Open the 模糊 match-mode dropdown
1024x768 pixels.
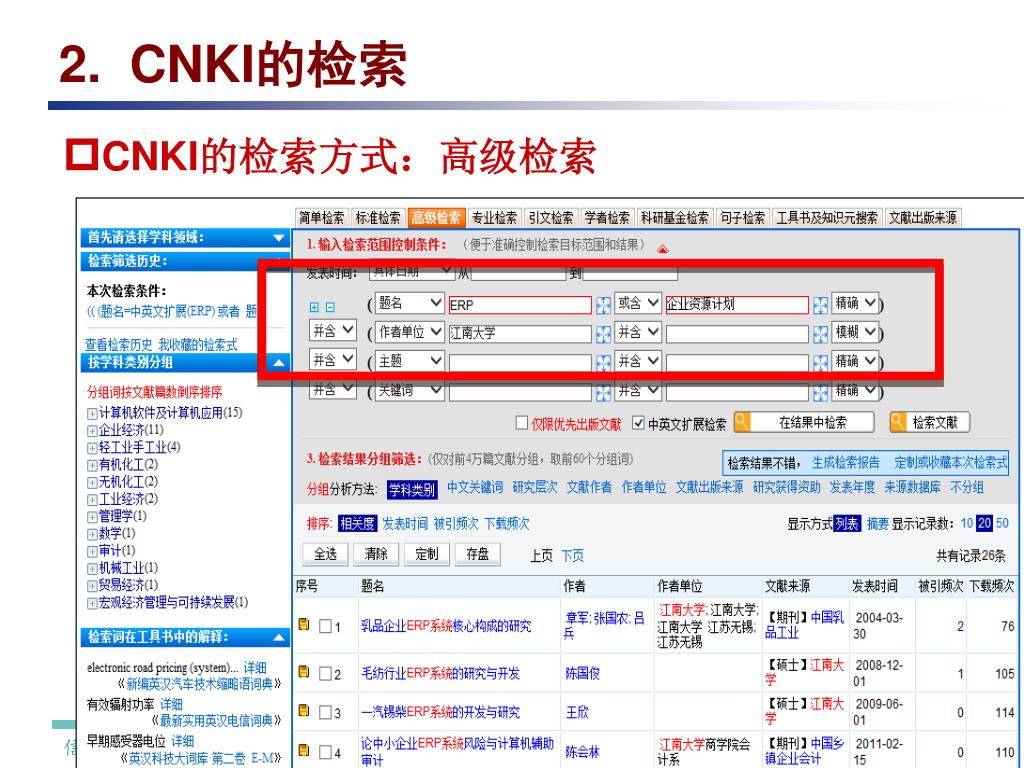[855, 332]
